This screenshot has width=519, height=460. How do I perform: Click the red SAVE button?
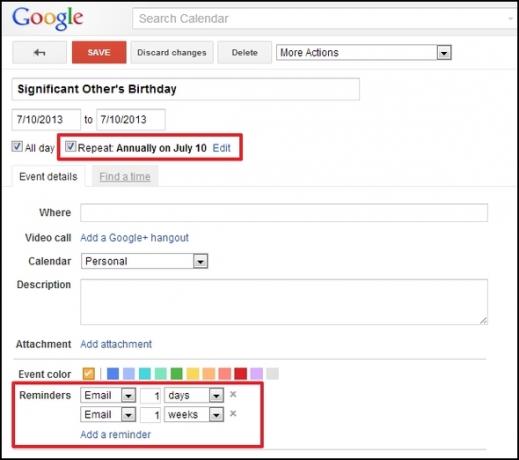(99, 52)
